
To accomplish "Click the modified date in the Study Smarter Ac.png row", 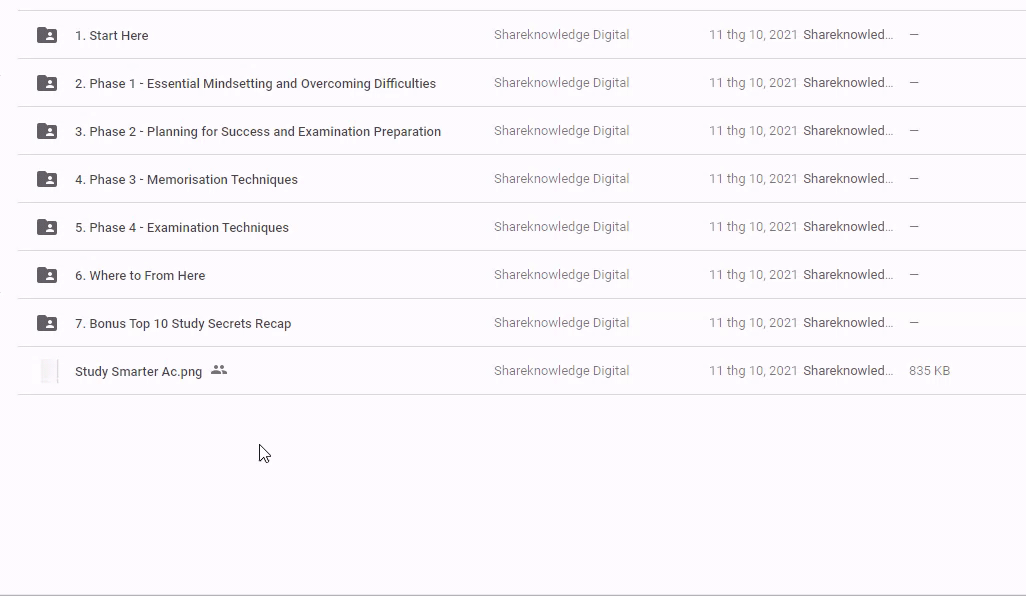I will tap(753, 371).
